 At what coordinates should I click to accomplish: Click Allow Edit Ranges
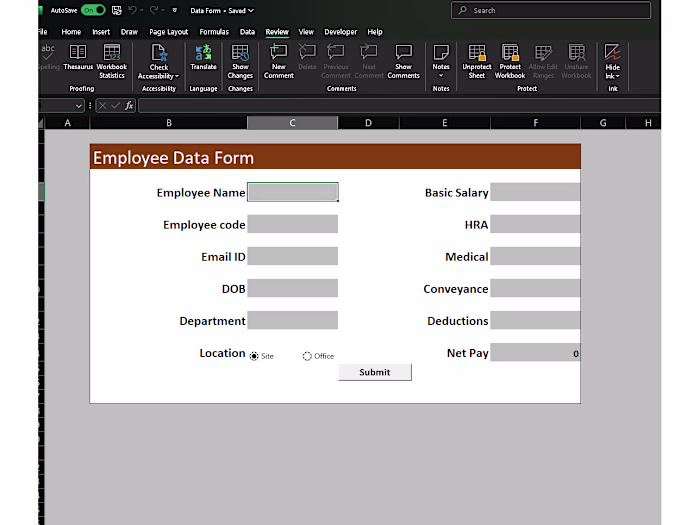pos(543,62)
